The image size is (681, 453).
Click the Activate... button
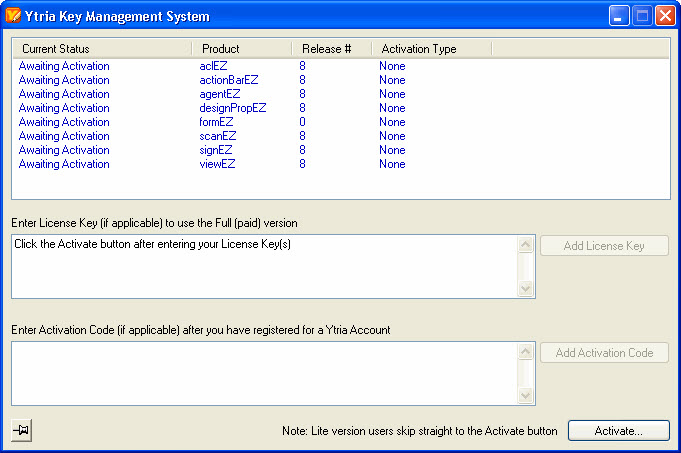point(618,430)
